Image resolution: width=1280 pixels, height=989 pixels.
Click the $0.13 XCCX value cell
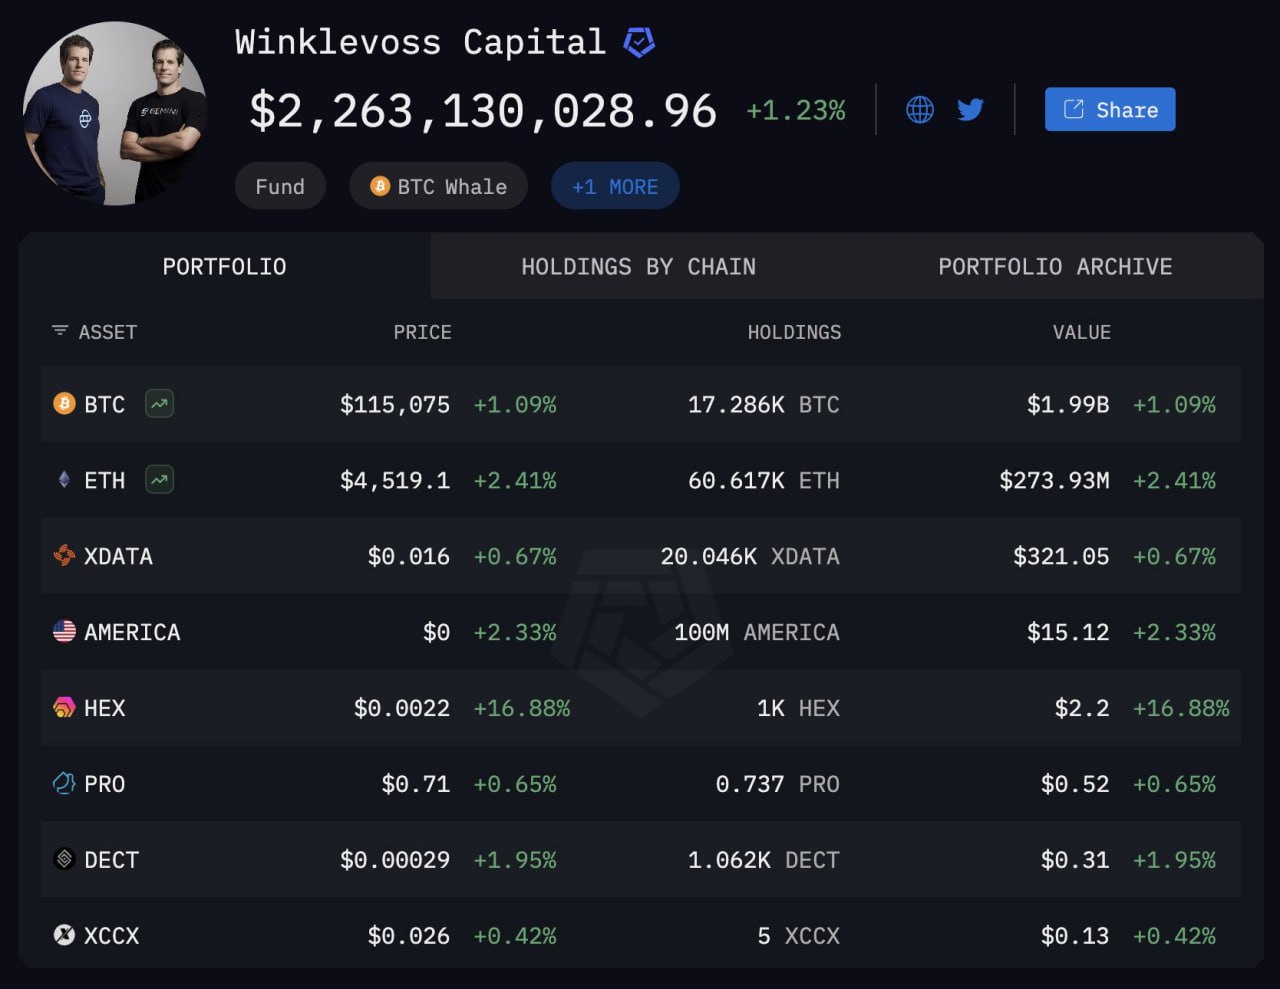coord(1075,936)
